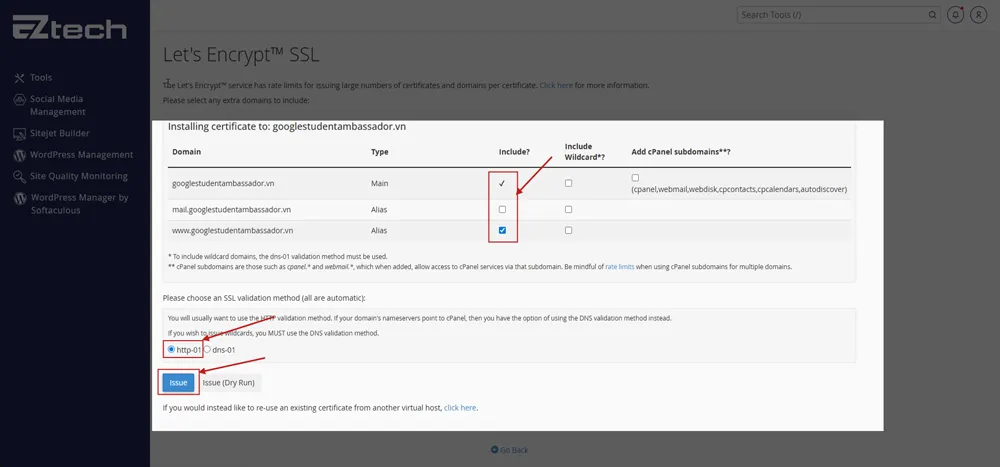Click the Go Back link
The image size is (1000, 467).
[x=514, y=450]
